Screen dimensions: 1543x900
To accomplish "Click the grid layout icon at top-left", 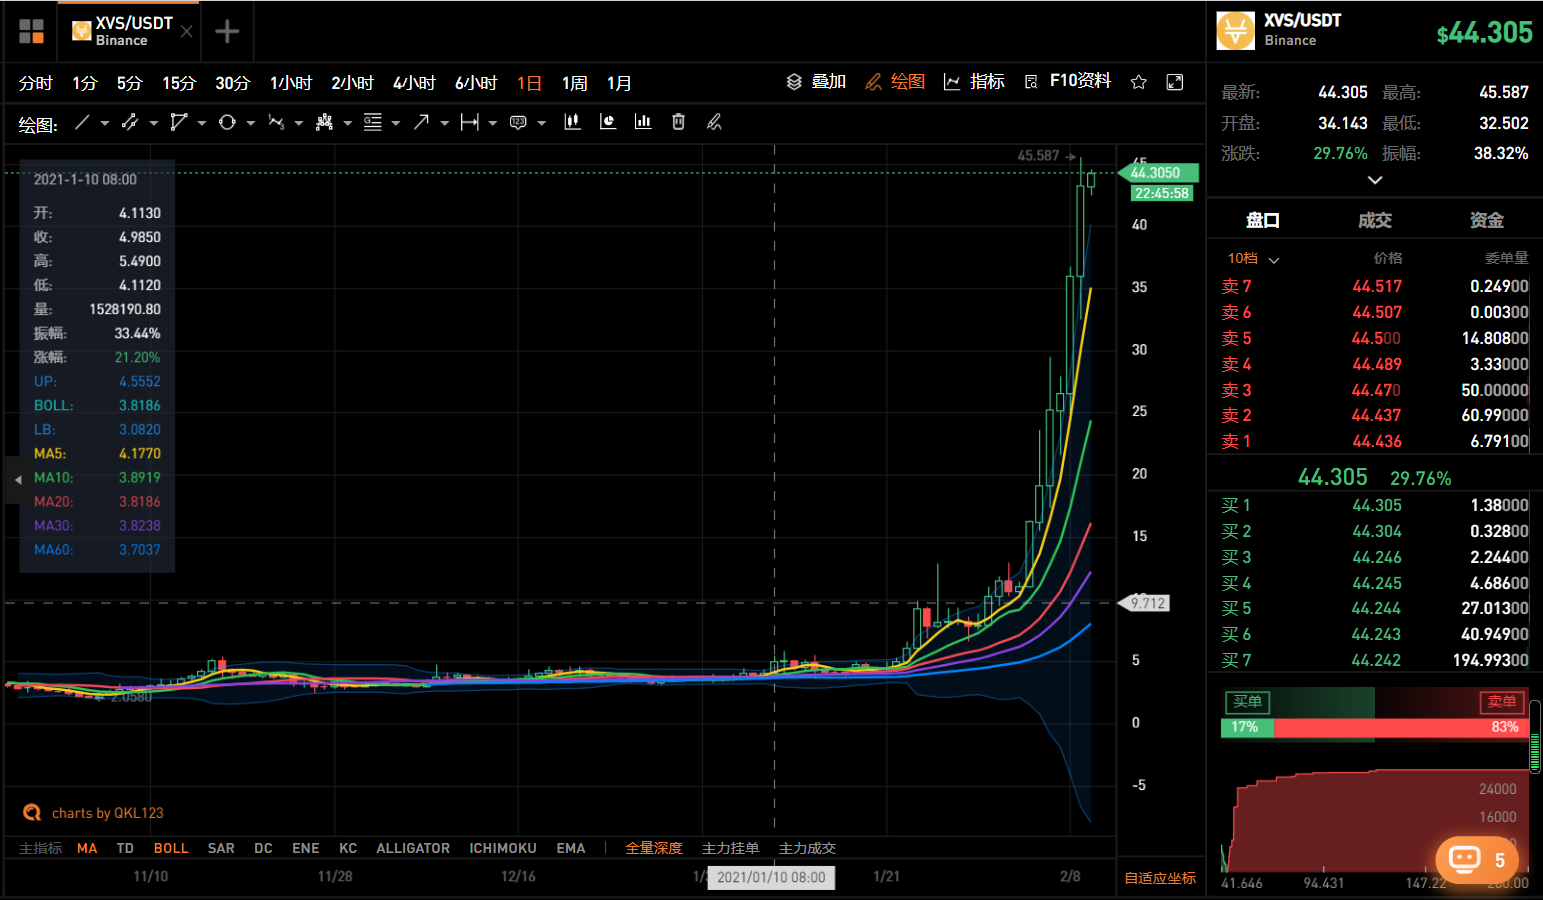I will [x=31, y=32].
